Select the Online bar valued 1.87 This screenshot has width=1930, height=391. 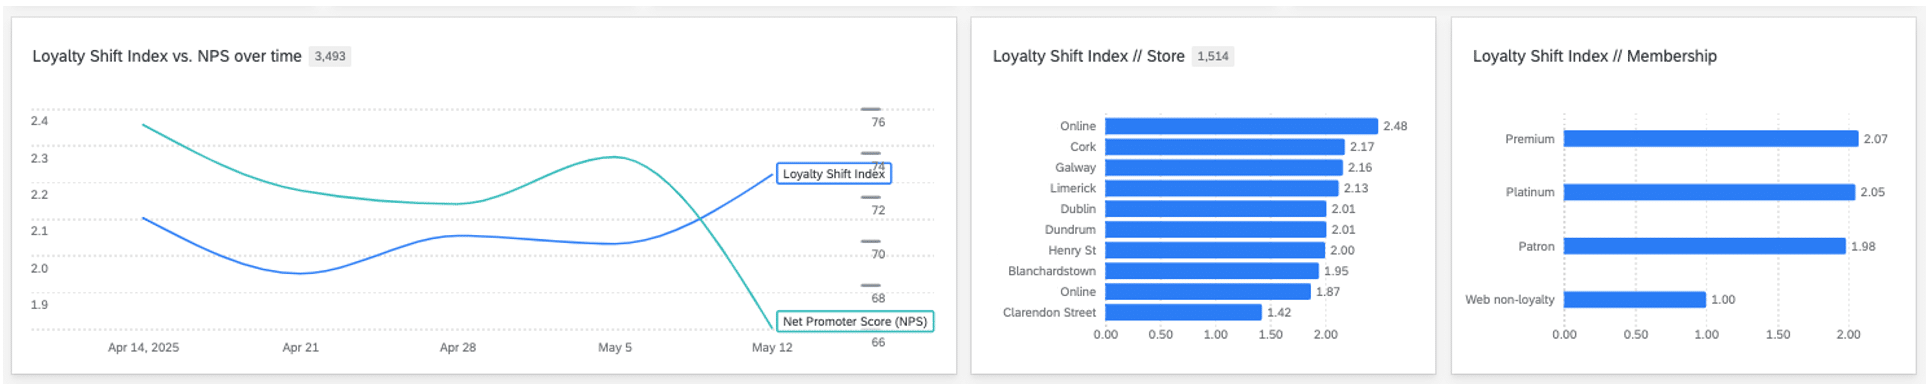click(x=1208, y=292)
